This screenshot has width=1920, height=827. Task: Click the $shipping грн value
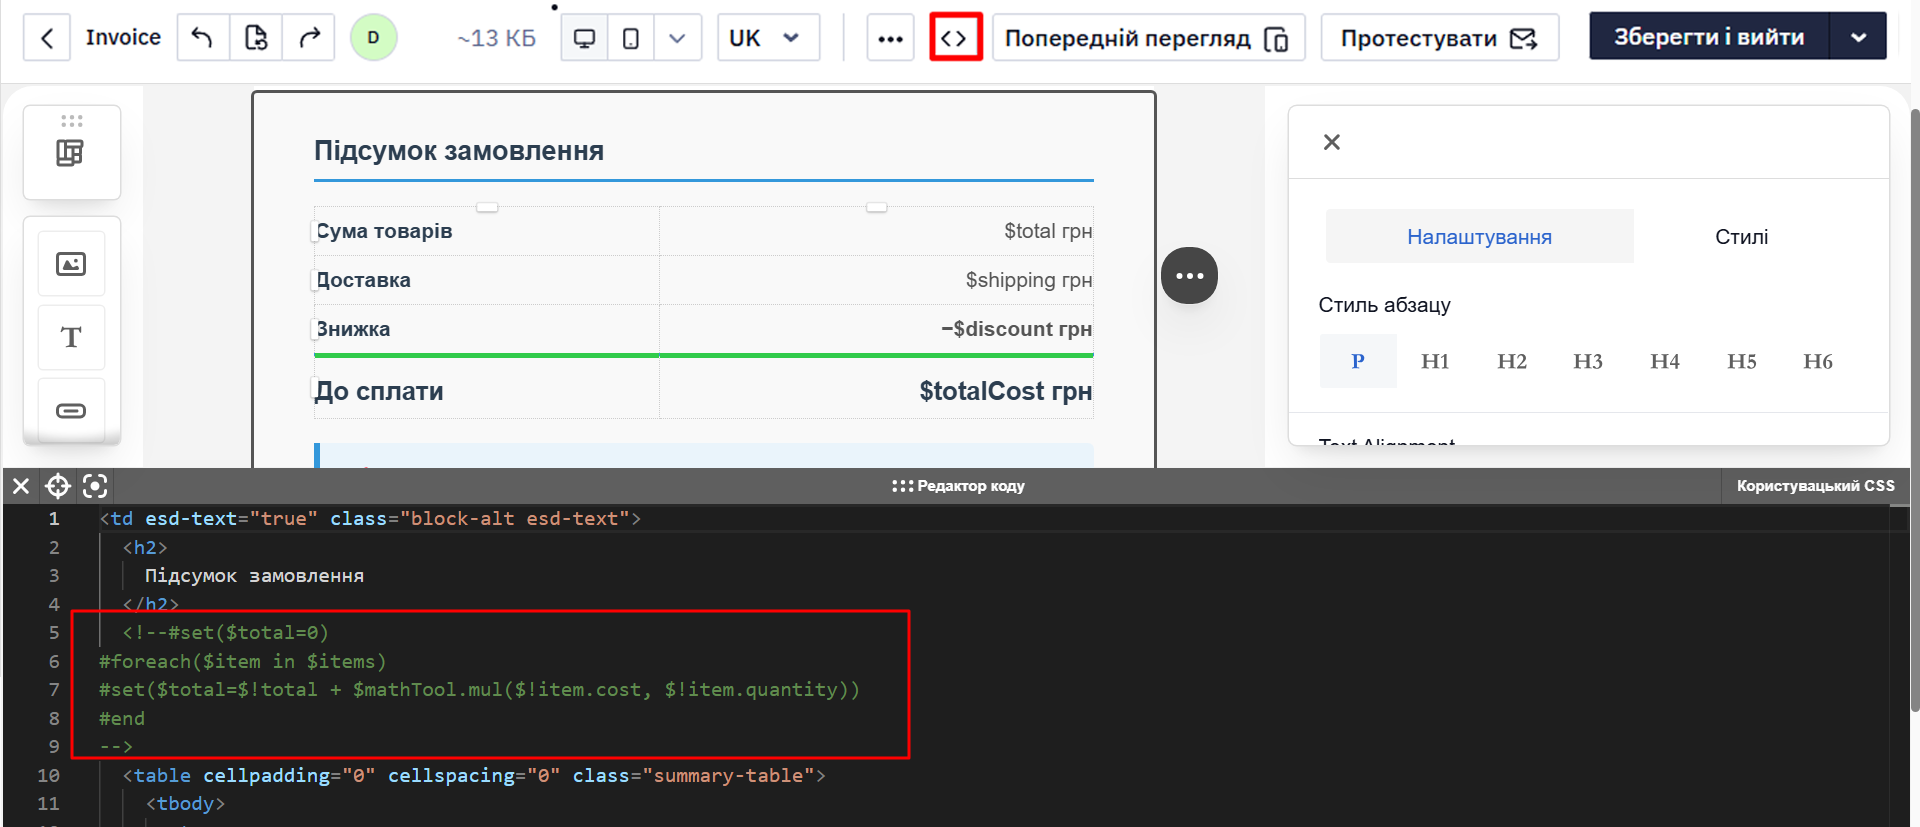[1028, 280]
